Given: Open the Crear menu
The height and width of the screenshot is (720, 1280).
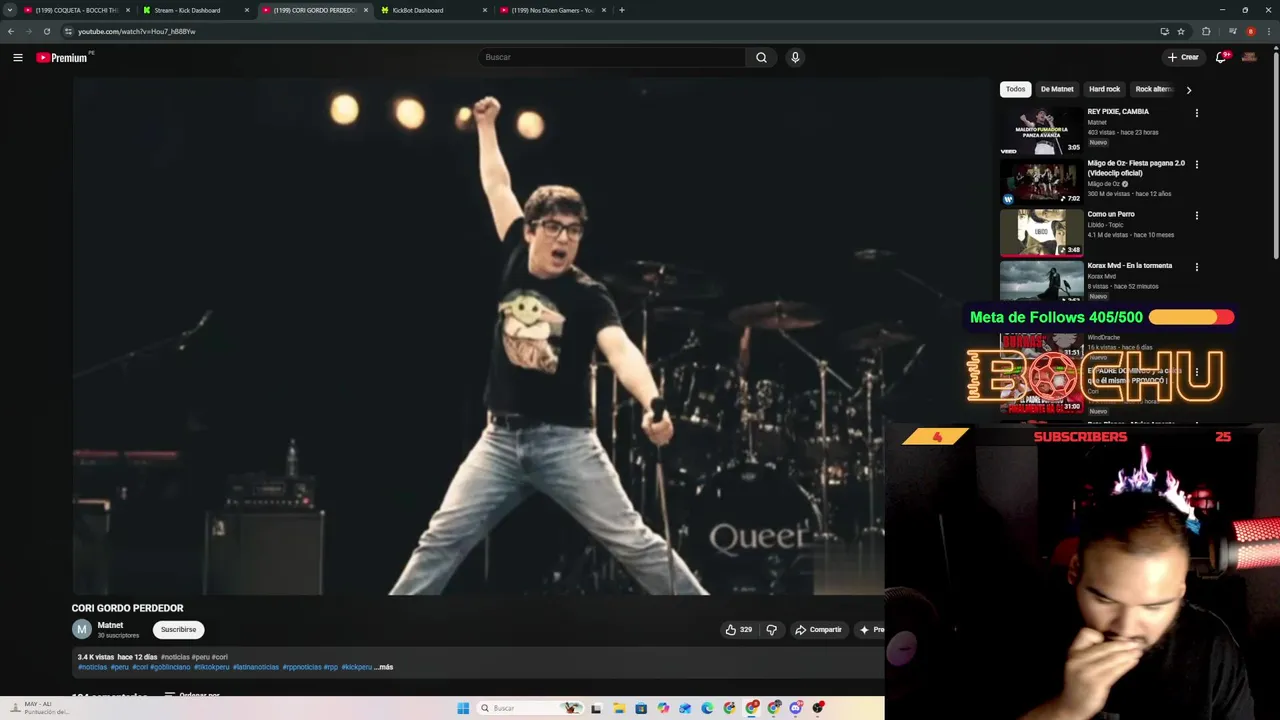Looking at the screenshot, I should (x=1183, y=57).
